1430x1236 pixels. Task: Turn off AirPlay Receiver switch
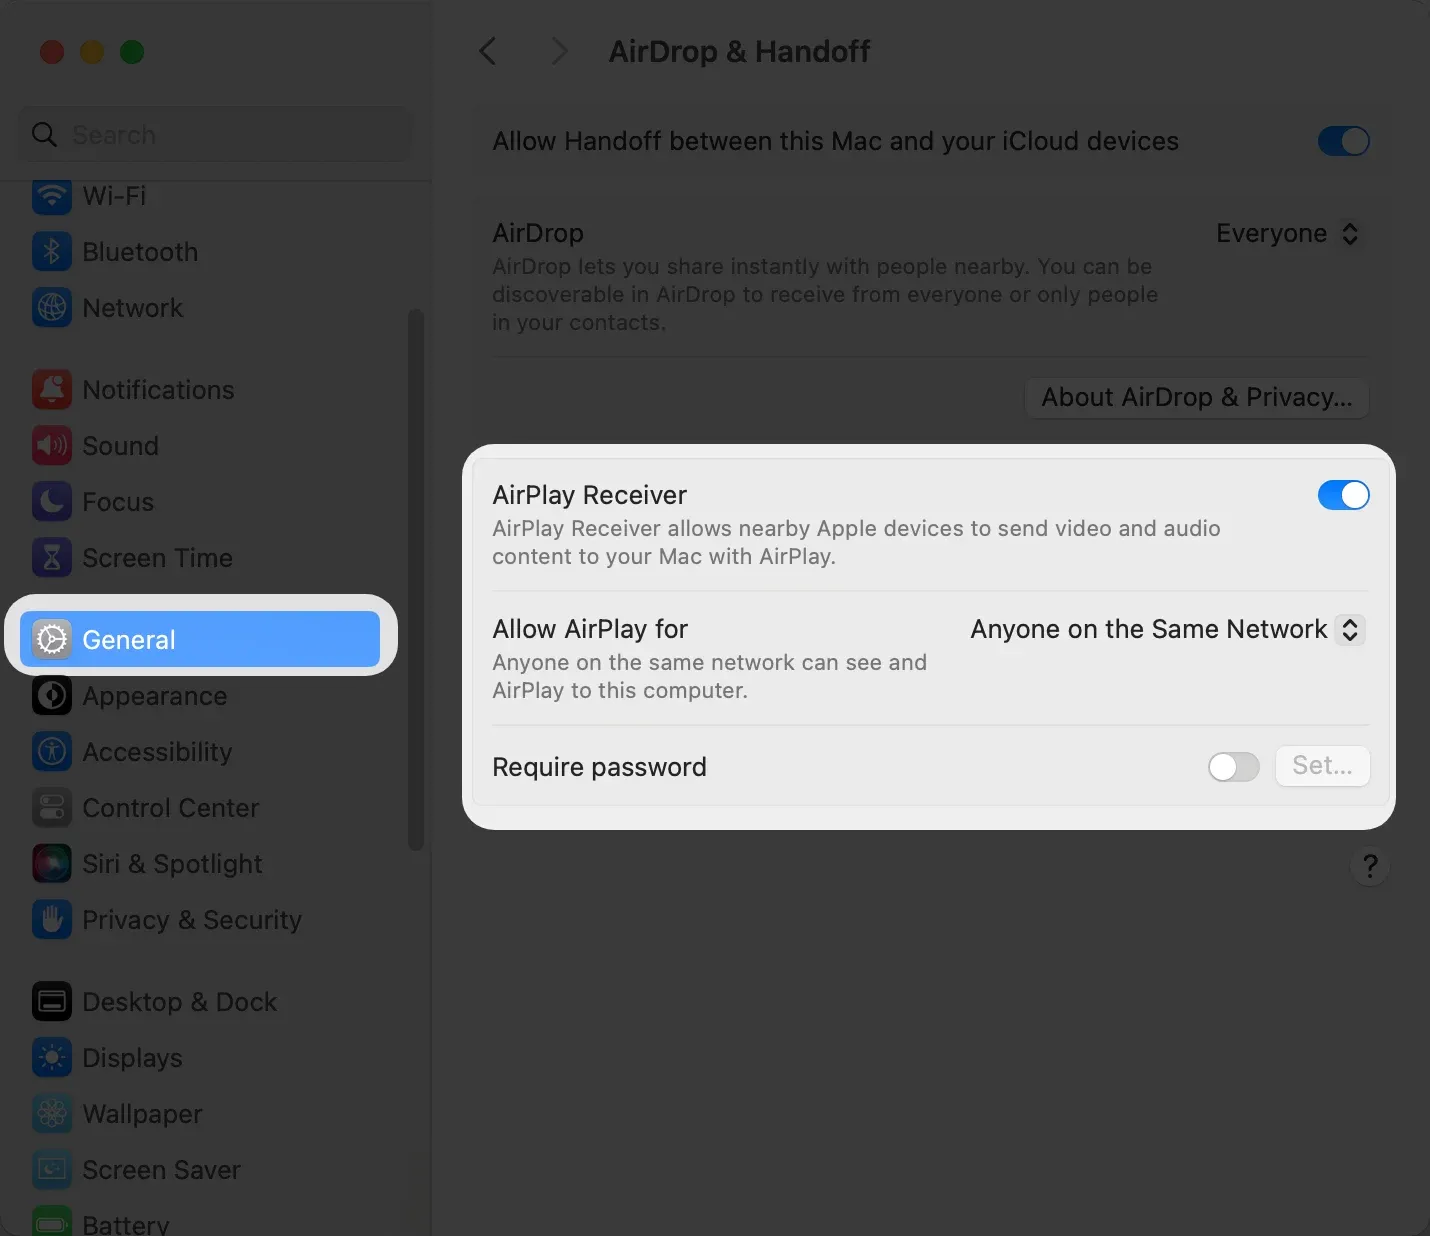1343,495
